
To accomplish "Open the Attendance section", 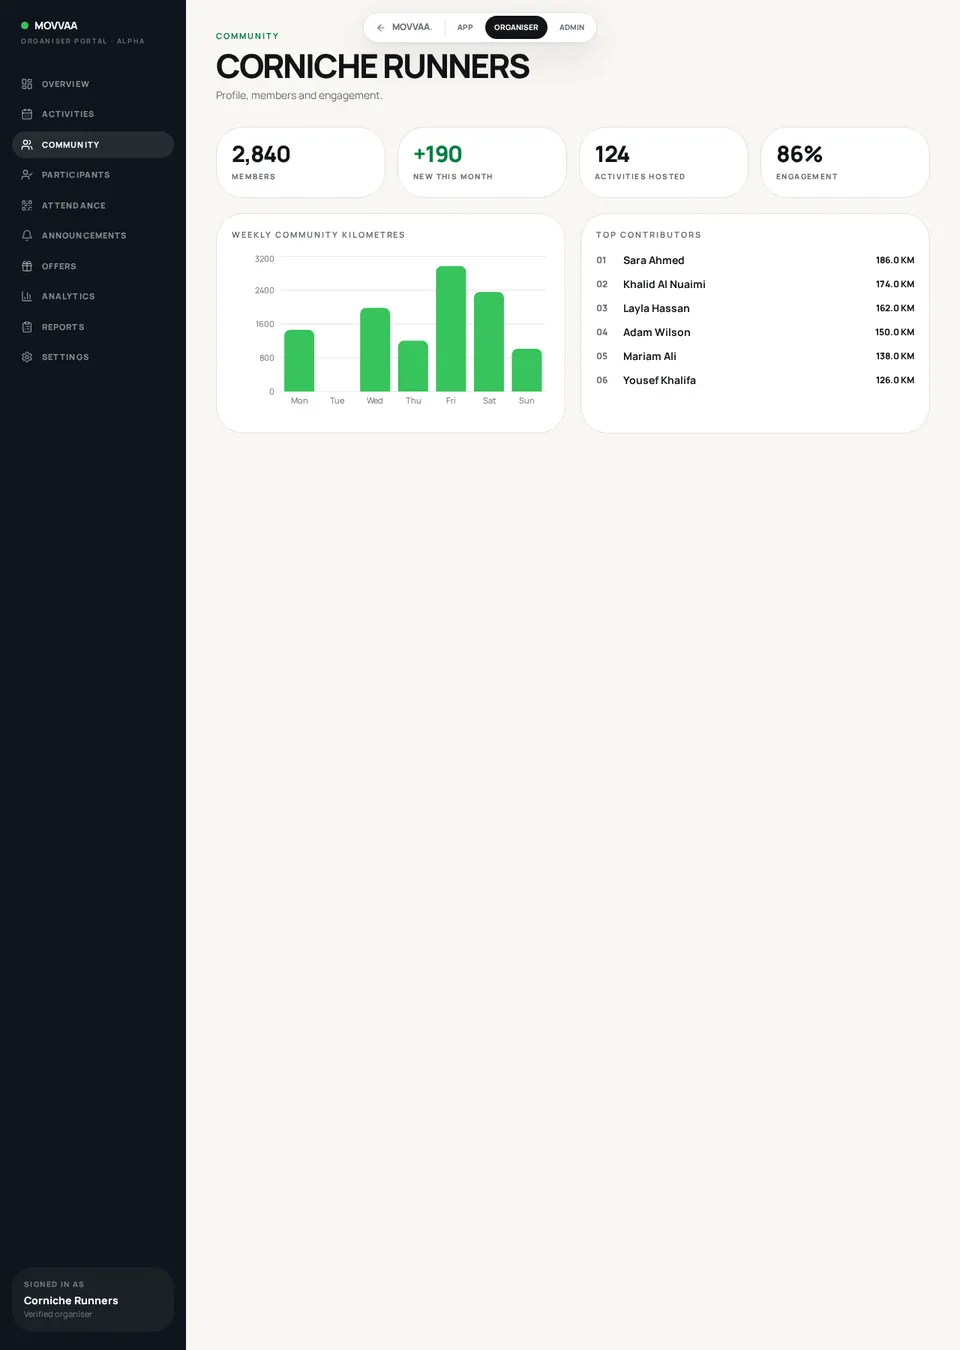I will coord(93,205).
